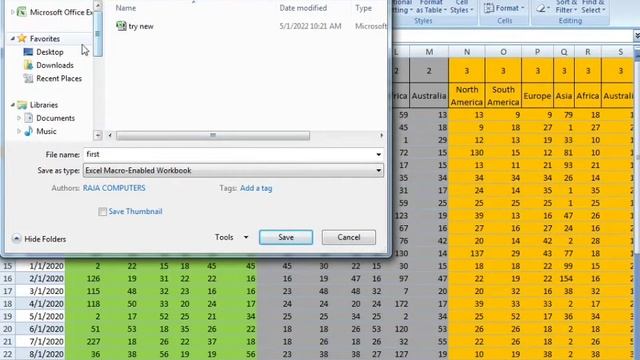Sort files by Date modified column header
This screenshot has height=360, width=640.
(x=303, y=8)
